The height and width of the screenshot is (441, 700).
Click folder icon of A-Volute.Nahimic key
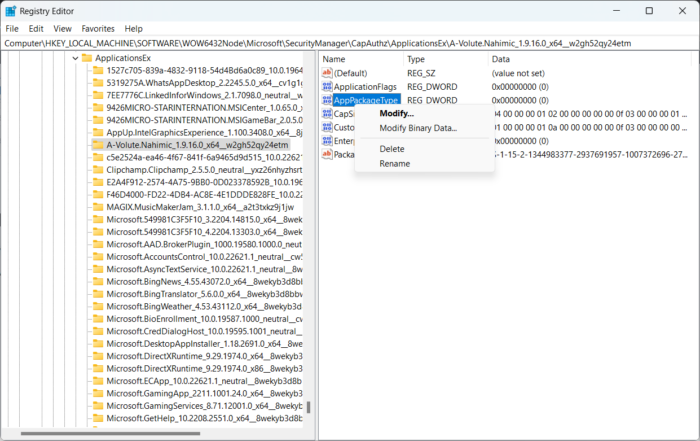pyautogui.click(x=98, y=145)
